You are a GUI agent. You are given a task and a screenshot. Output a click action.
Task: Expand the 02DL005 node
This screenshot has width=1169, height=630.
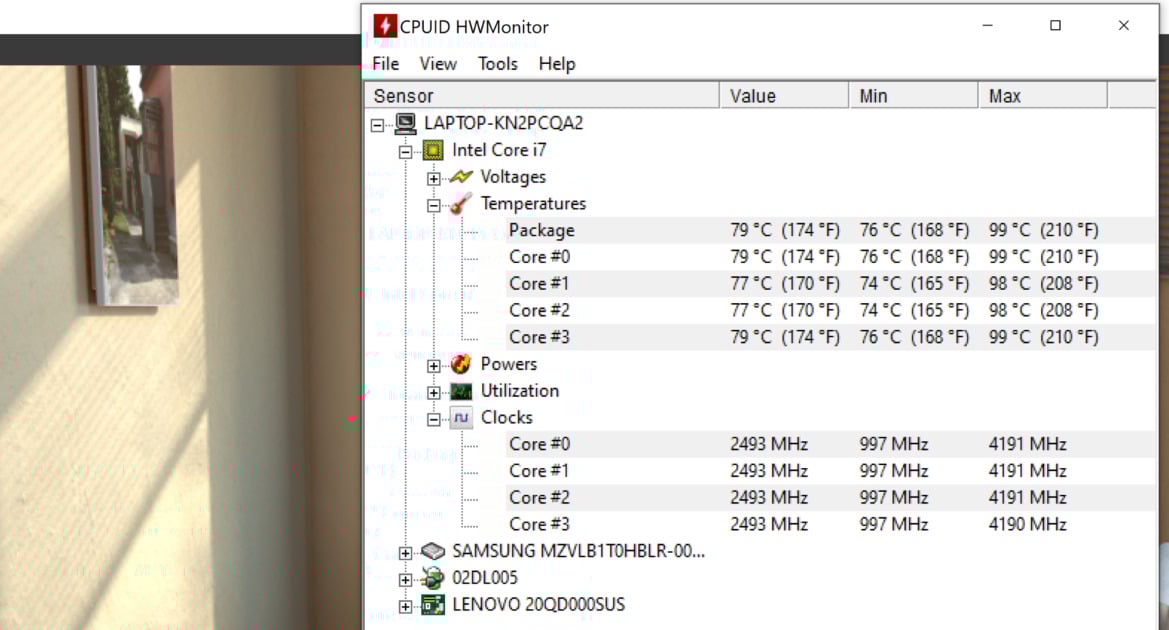[406, 580]
